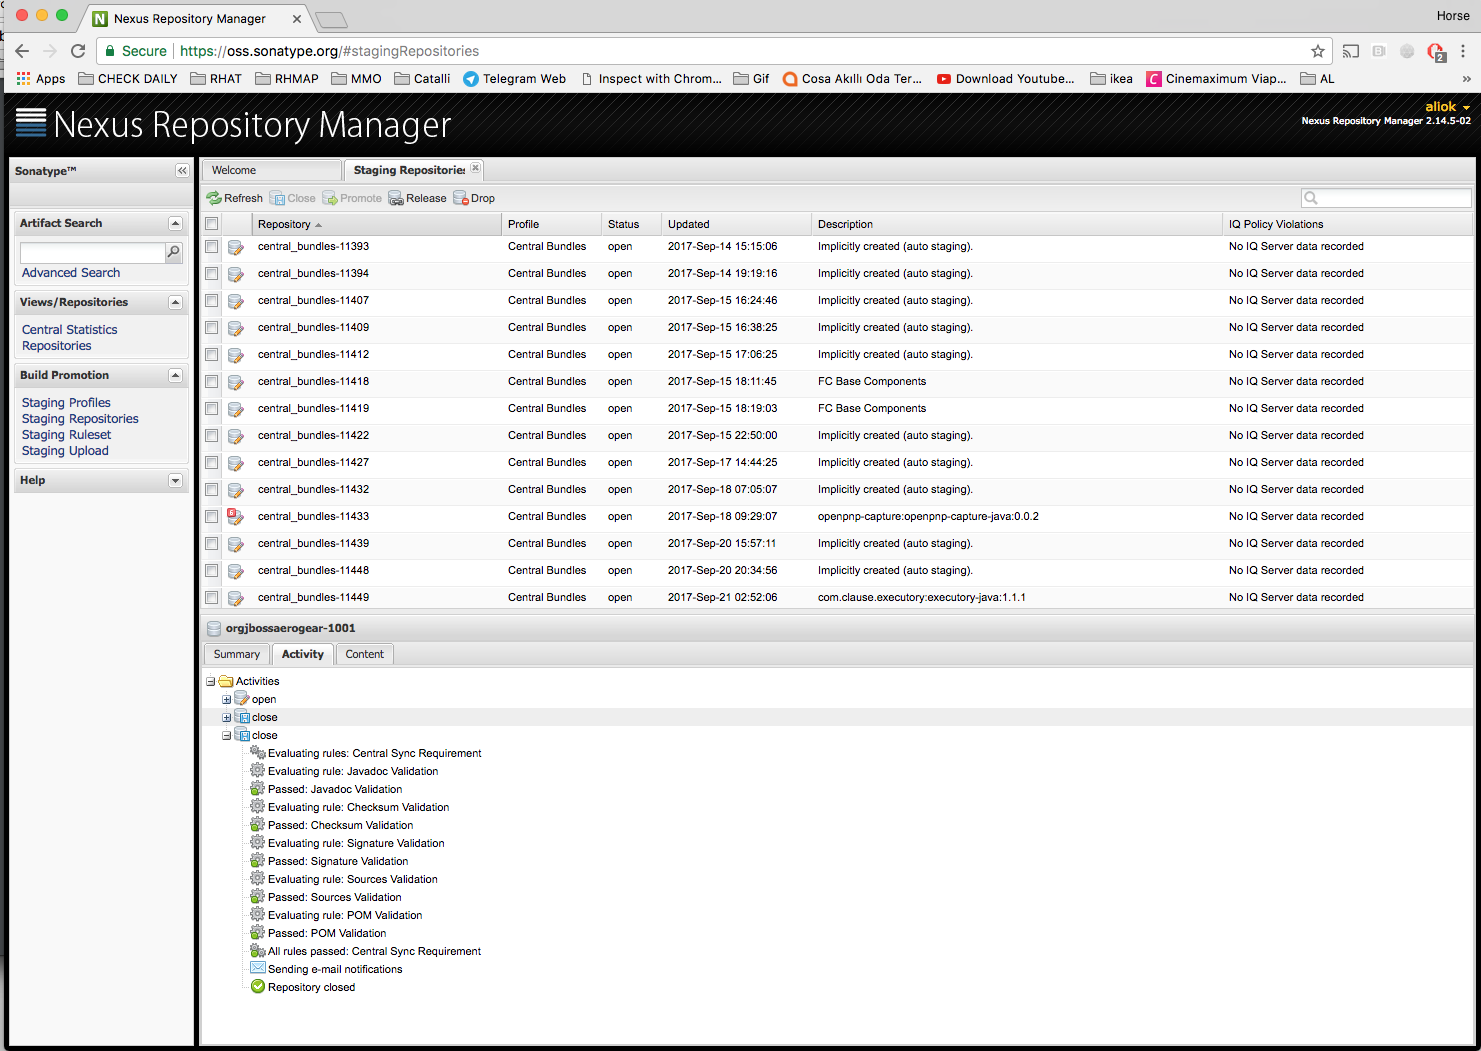1481x1051 pixels.
Task: Click the Nexus hamburger logo icon
Action: click(x=31, y=123)
